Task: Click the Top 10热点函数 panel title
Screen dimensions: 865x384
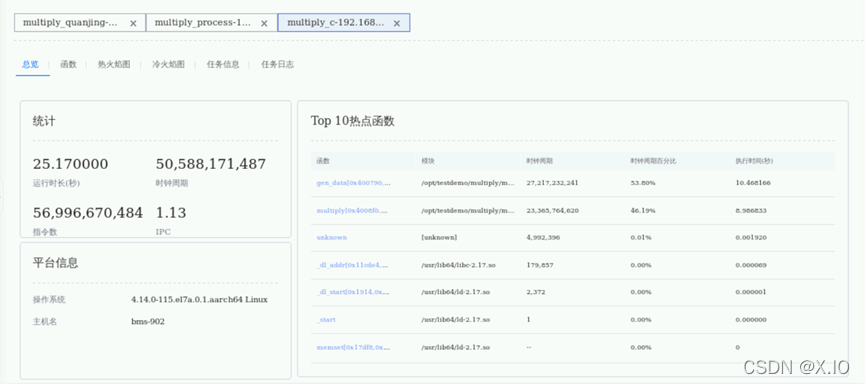Action: tap(353, 121)
